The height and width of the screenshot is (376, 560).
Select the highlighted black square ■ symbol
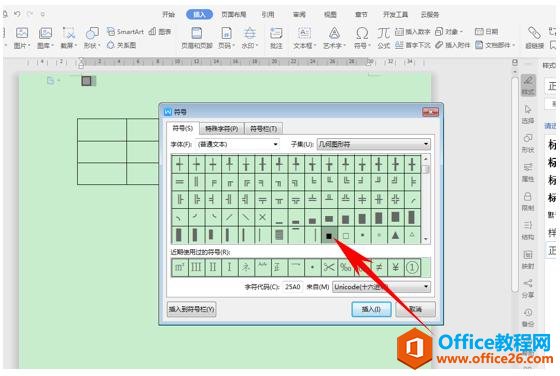pyautogui.click(x=329, y=236)
